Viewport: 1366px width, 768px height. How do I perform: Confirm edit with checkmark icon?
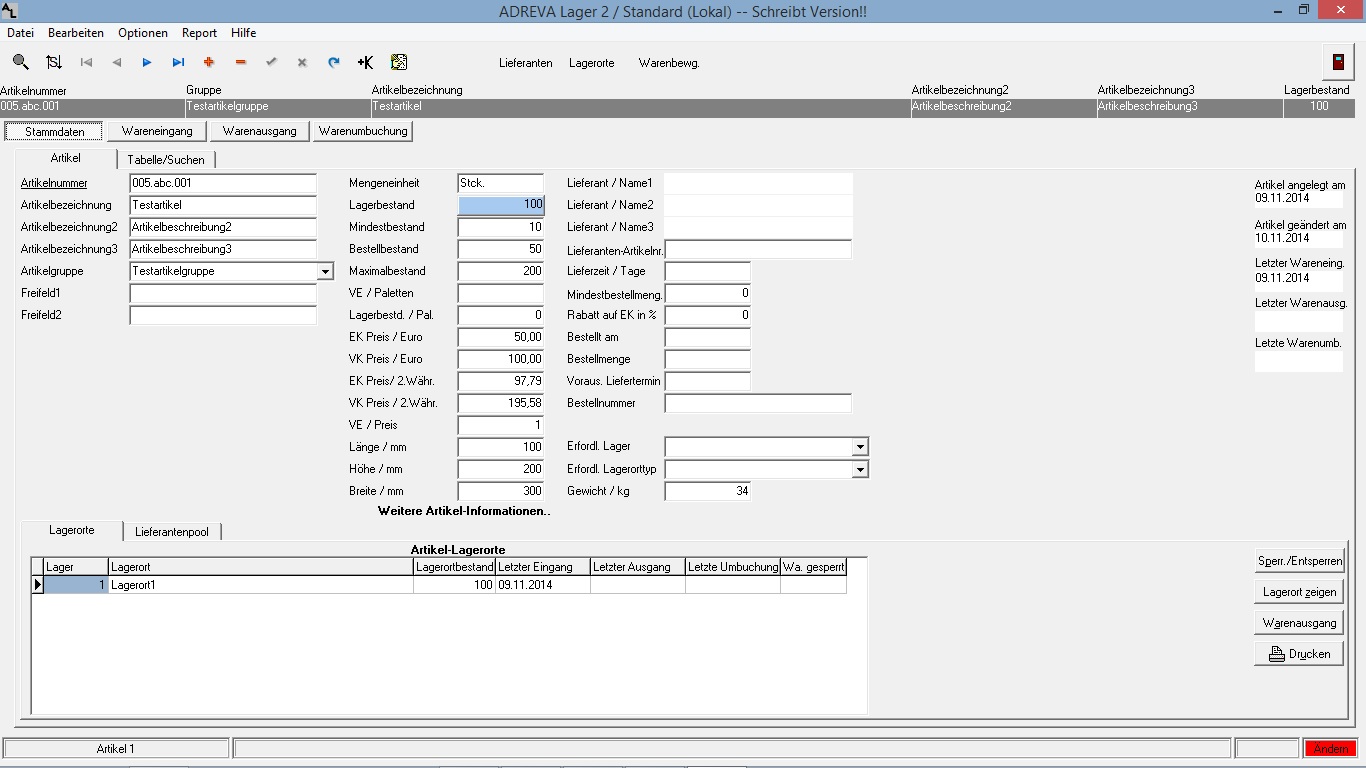271,62
